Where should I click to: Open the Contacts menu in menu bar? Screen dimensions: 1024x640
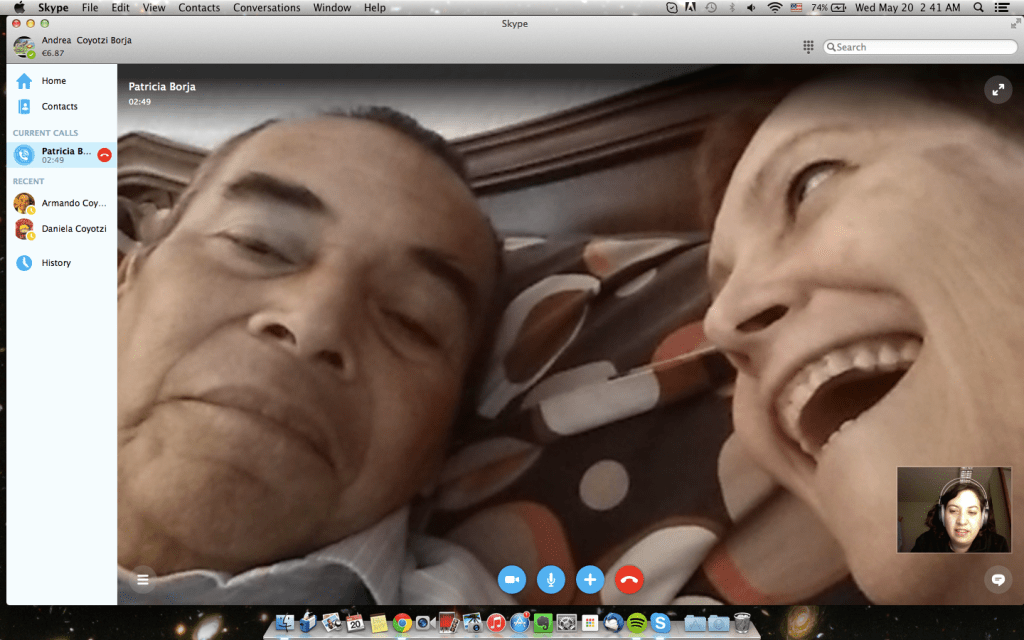click(x=199, y=8)
